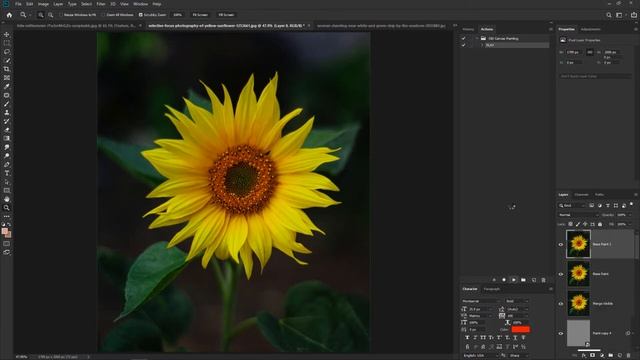Viewport: 640px width, 360px height.
Task: Open the red text color swatch in the Character panel
Action: pyautogui.click(x=520, y=329)
